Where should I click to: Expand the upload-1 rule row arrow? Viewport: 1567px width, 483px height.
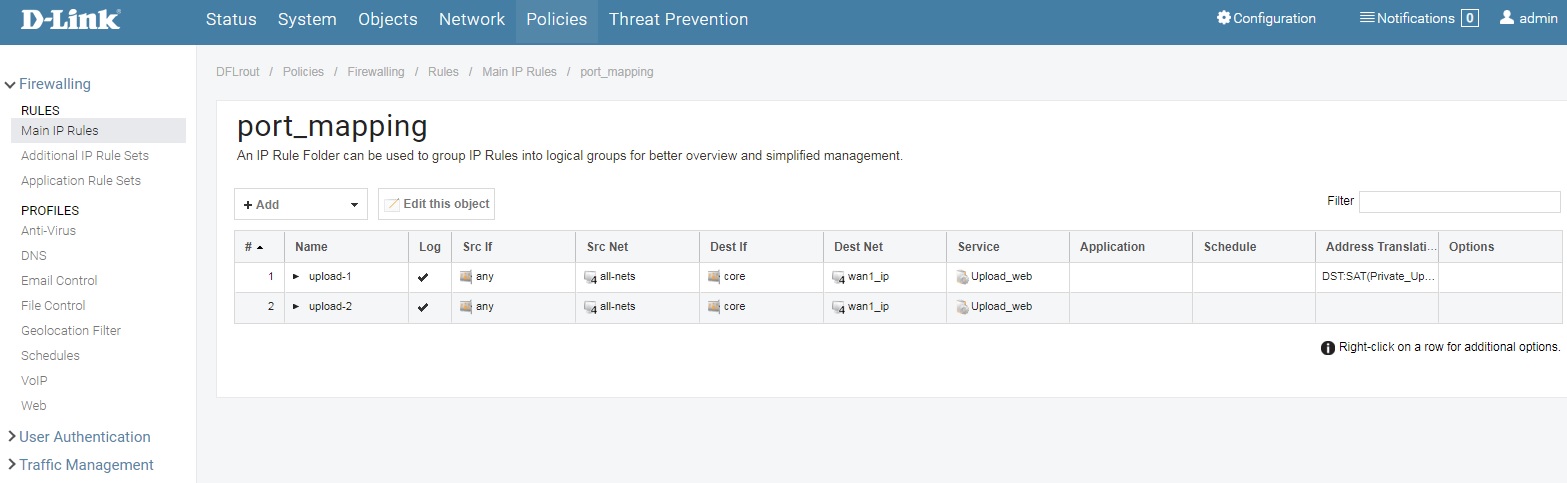296,277
